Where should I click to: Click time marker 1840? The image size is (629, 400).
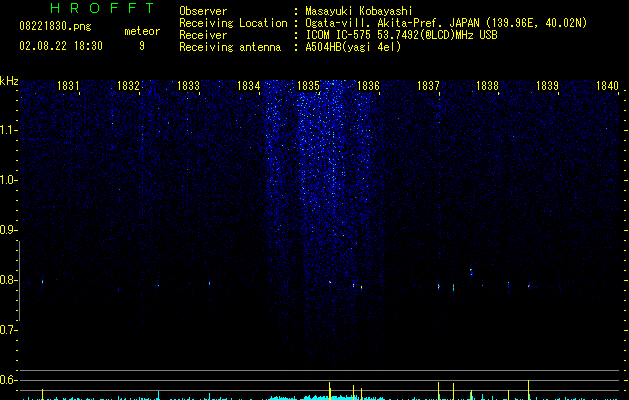click(607, 86)
